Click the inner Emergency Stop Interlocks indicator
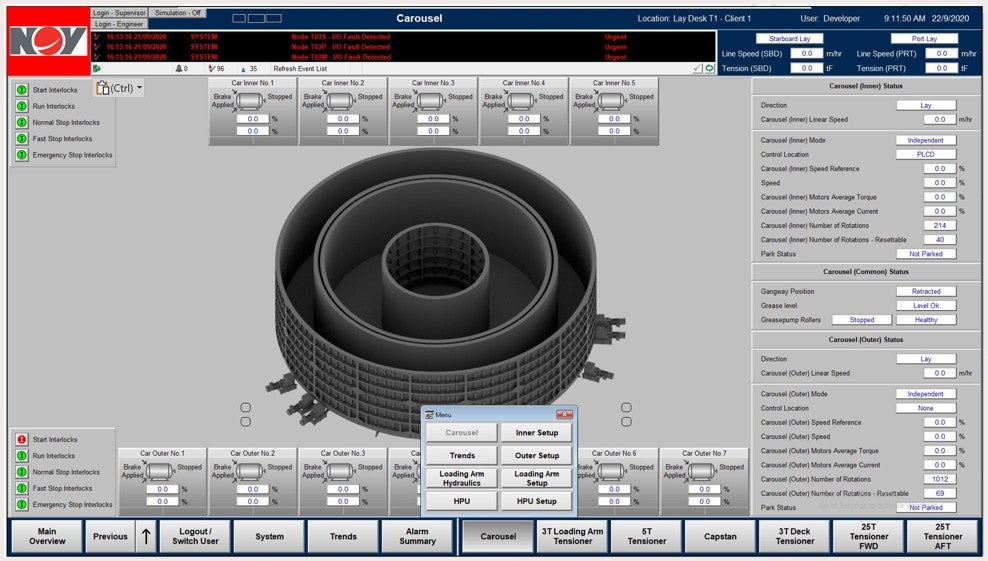This screenshot has height=561, width=988. click(21, 155)
